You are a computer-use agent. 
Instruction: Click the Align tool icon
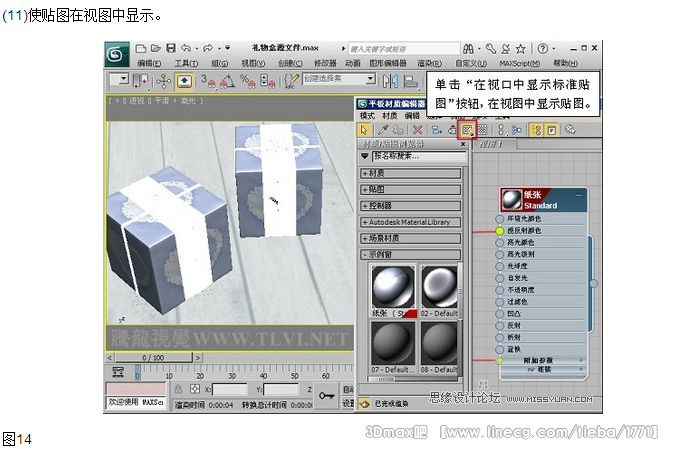pos(411,81)
